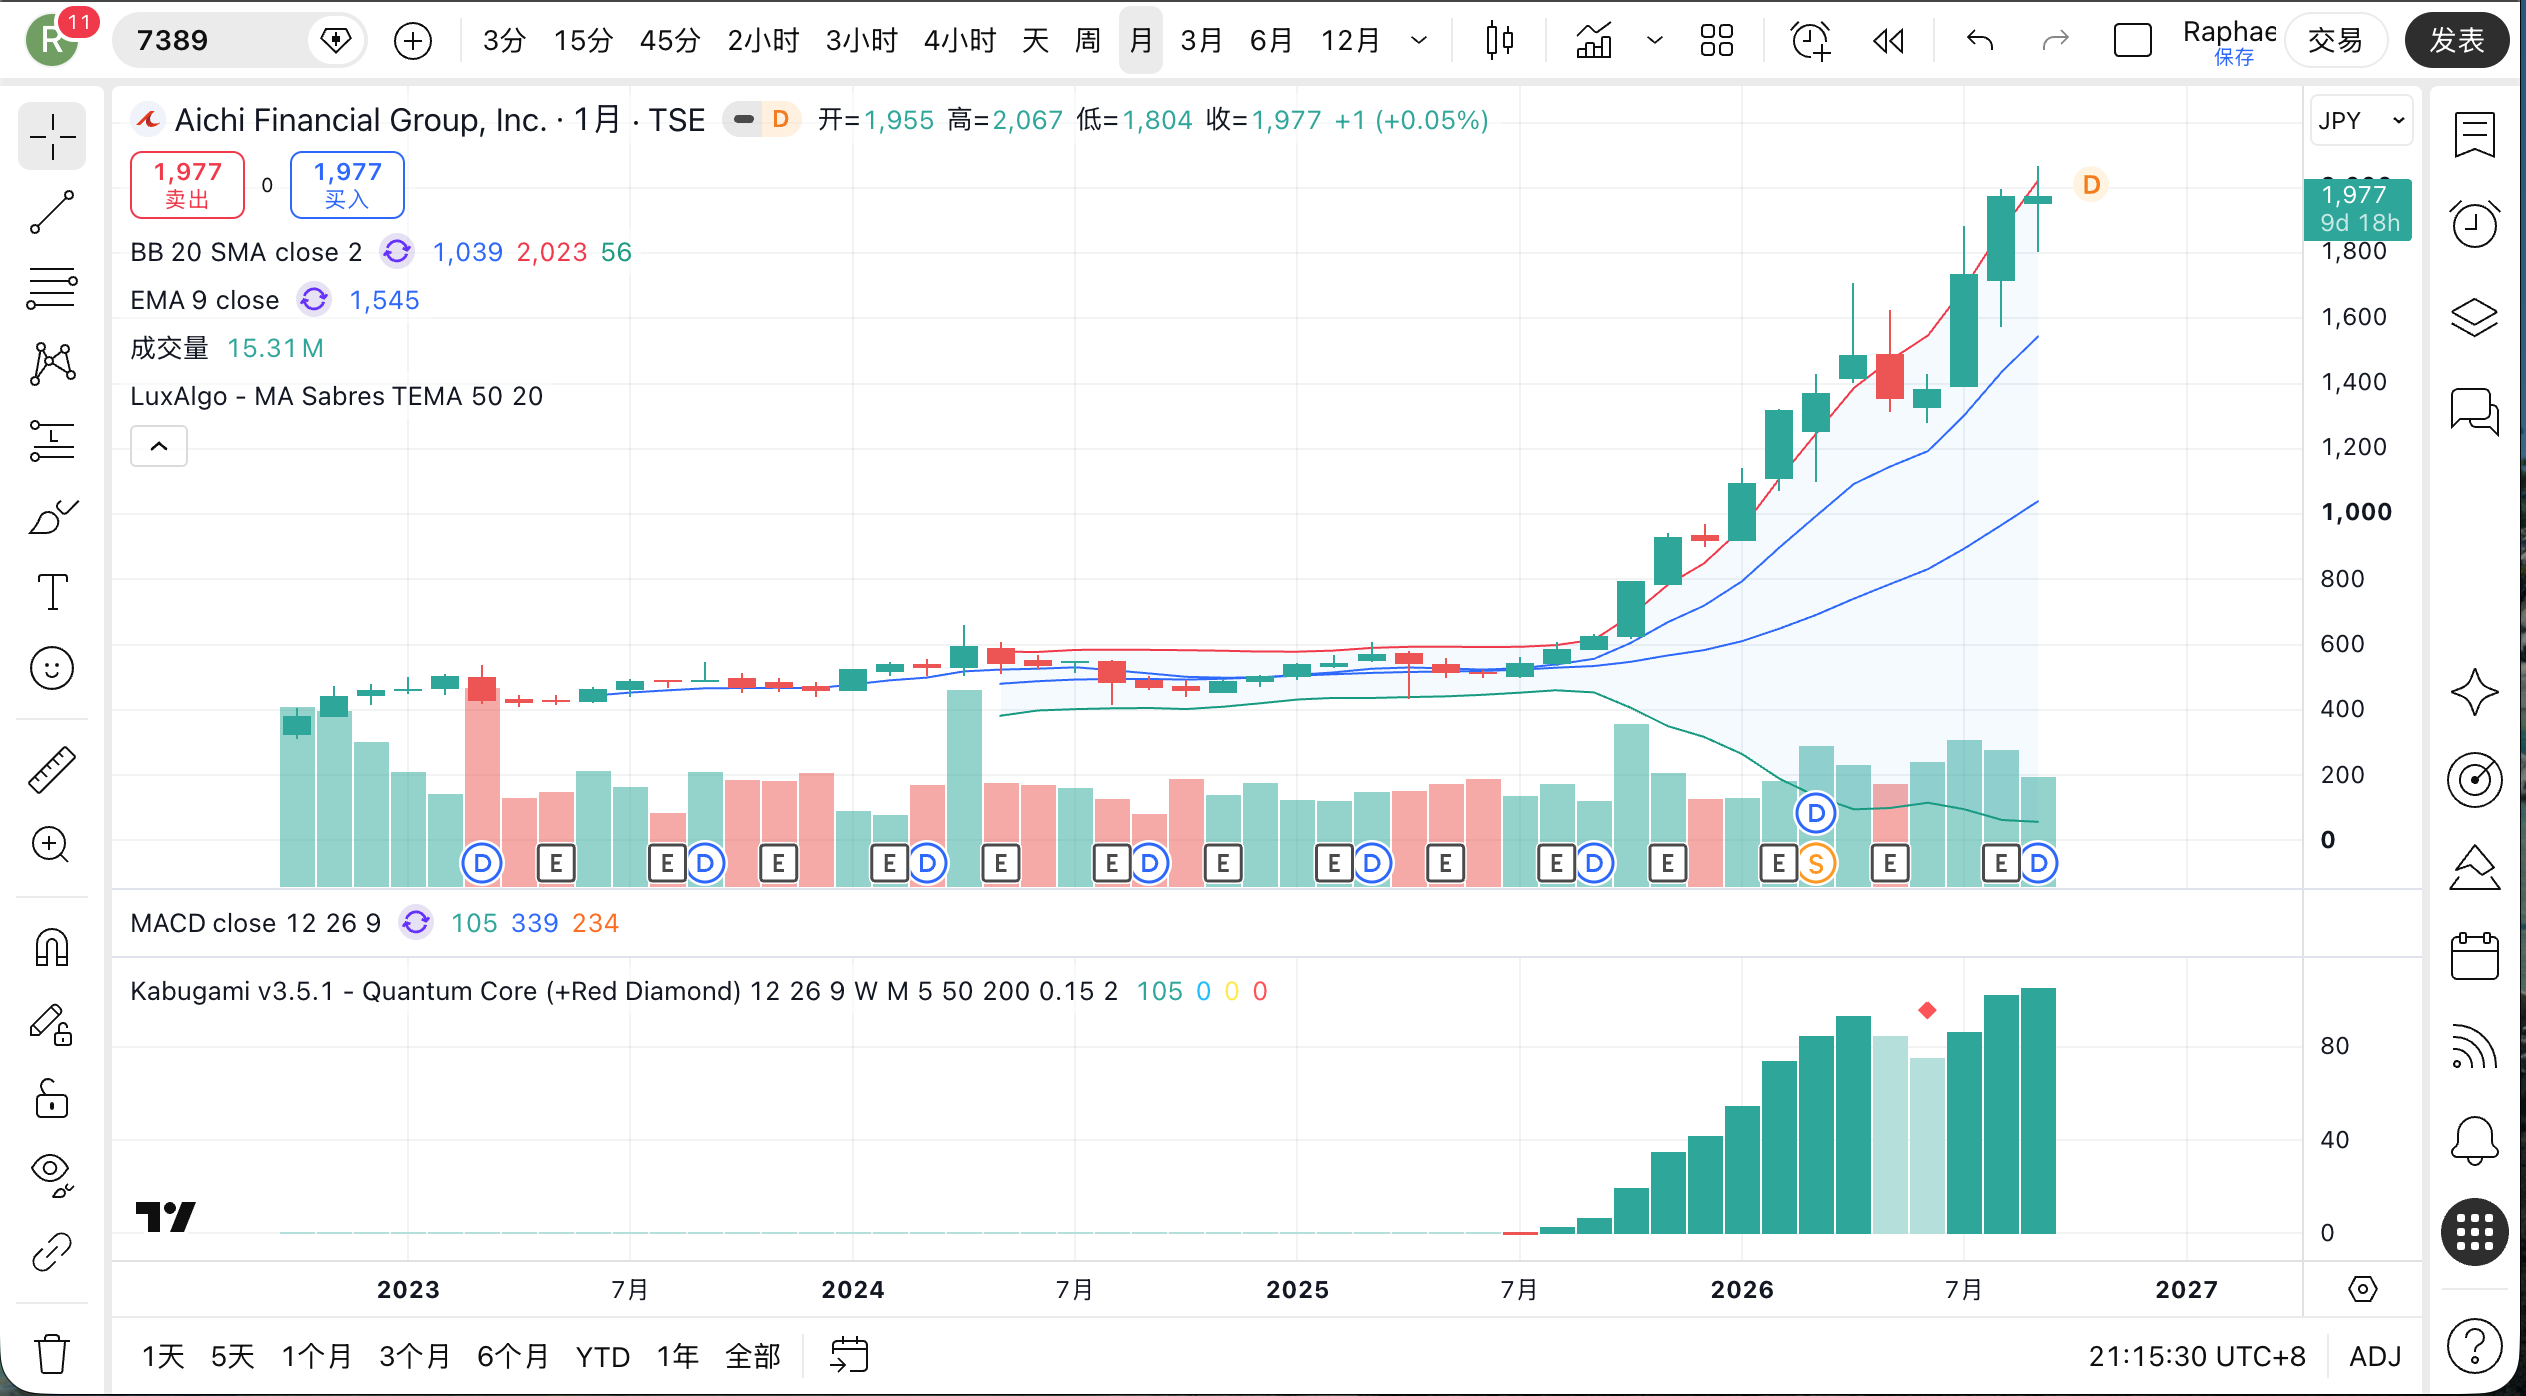Viewport: 2526px width, 1396px height.
Task: Redo the chart action
Action: coord(2055,40)
